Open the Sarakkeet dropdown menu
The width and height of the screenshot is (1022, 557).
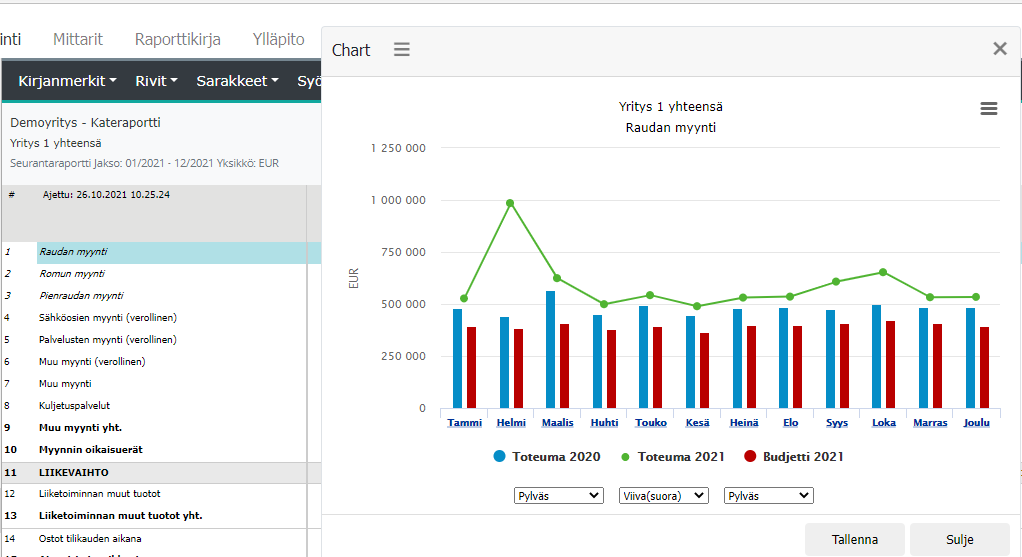[237, 81]
